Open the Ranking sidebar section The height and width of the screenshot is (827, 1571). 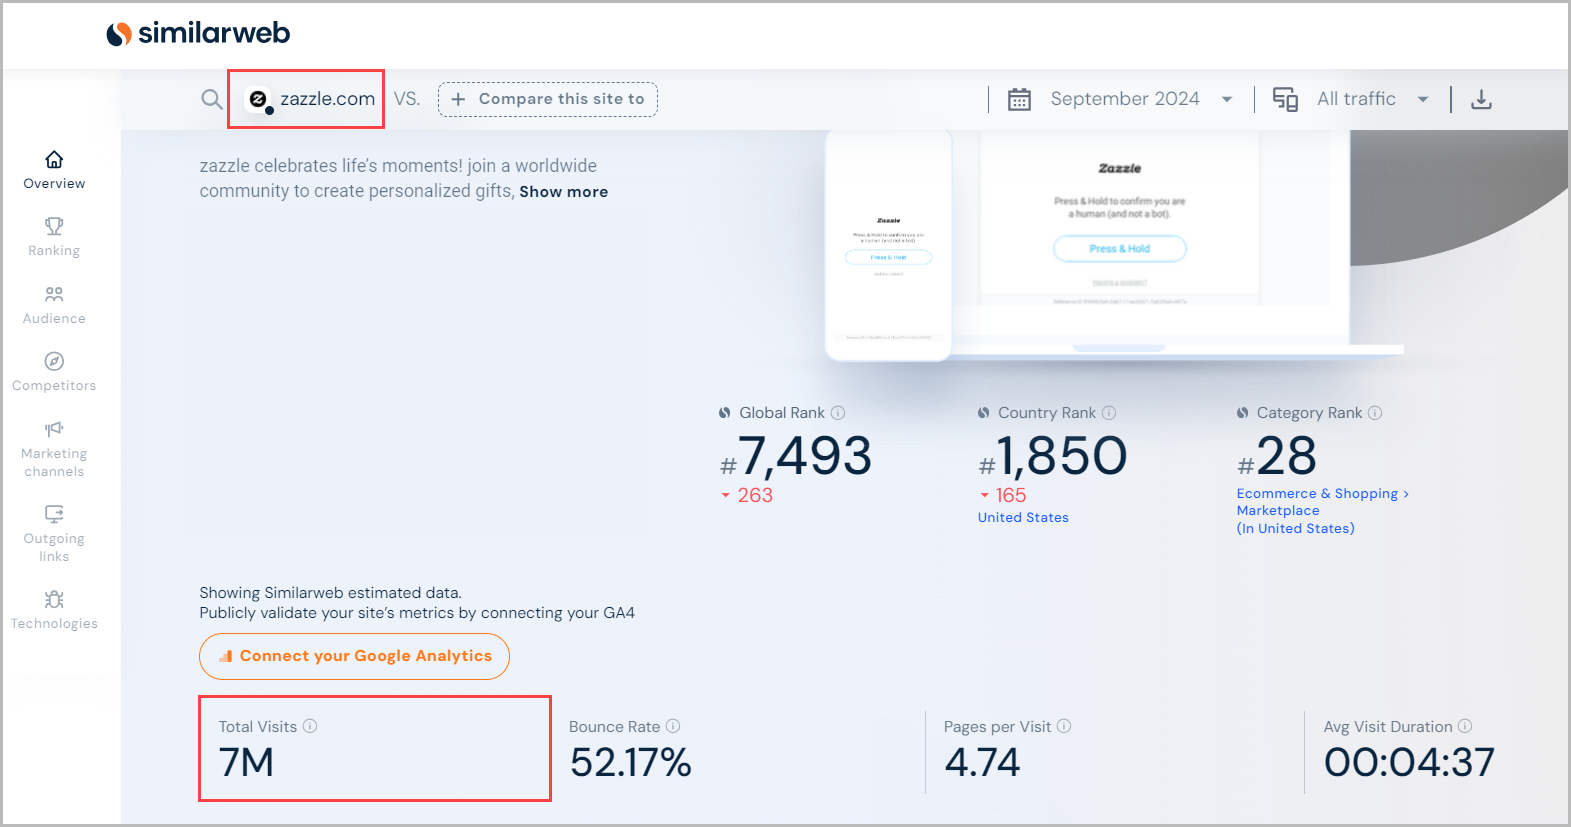[54, 237]
